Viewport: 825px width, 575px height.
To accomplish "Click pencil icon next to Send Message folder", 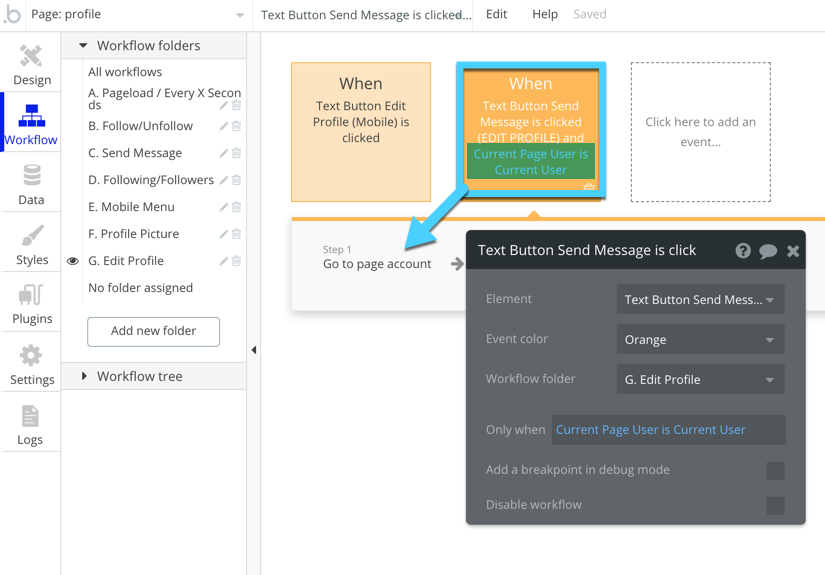I will tap(224, 153).
